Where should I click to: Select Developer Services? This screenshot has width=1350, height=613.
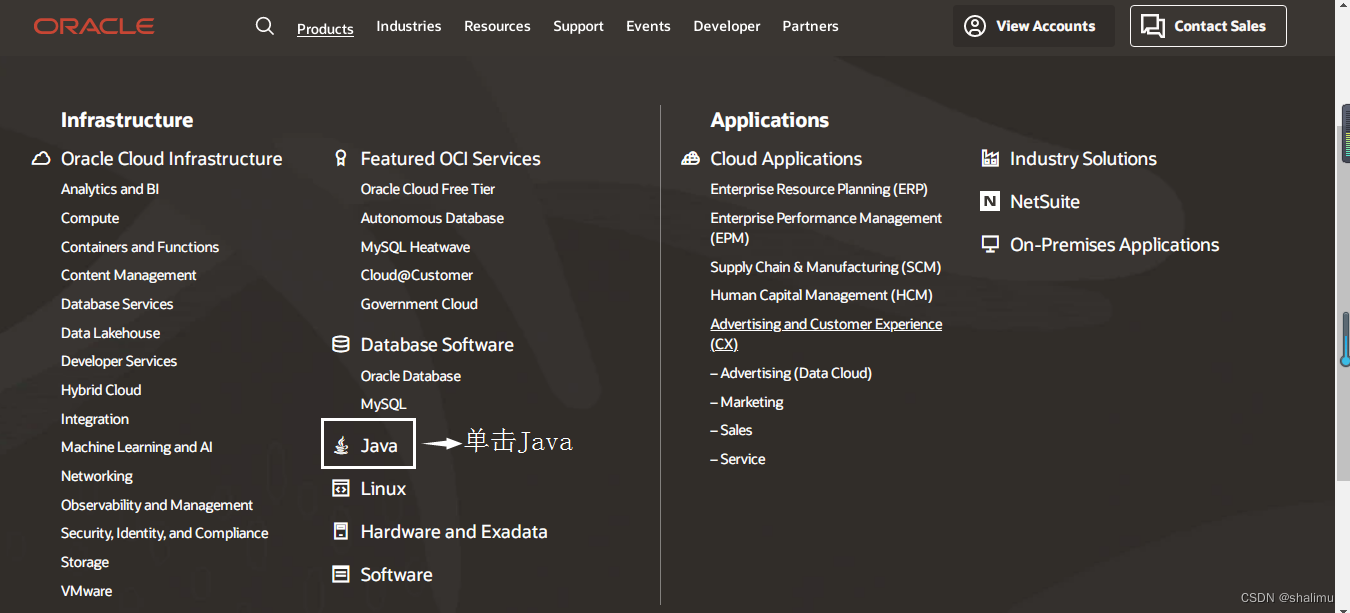coord(119,361)
